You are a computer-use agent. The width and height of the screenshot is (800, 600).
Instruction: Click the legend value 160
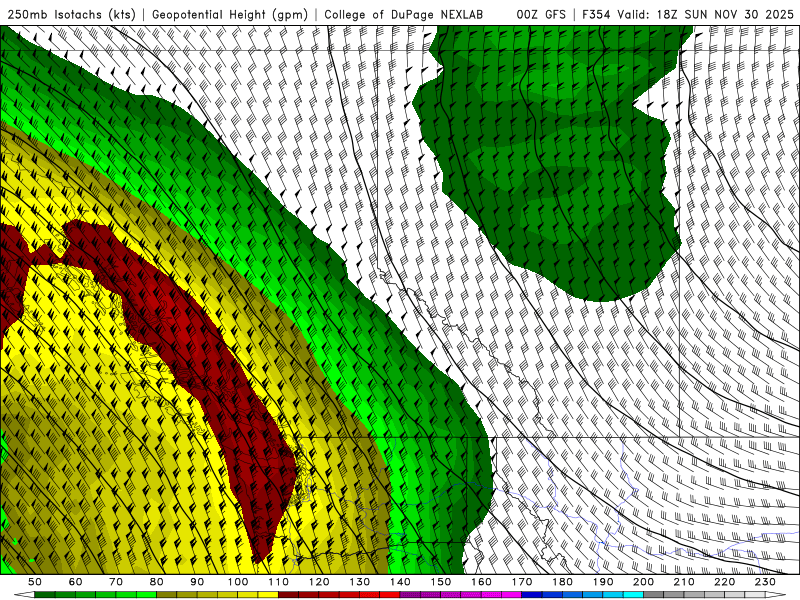point(481,582)
